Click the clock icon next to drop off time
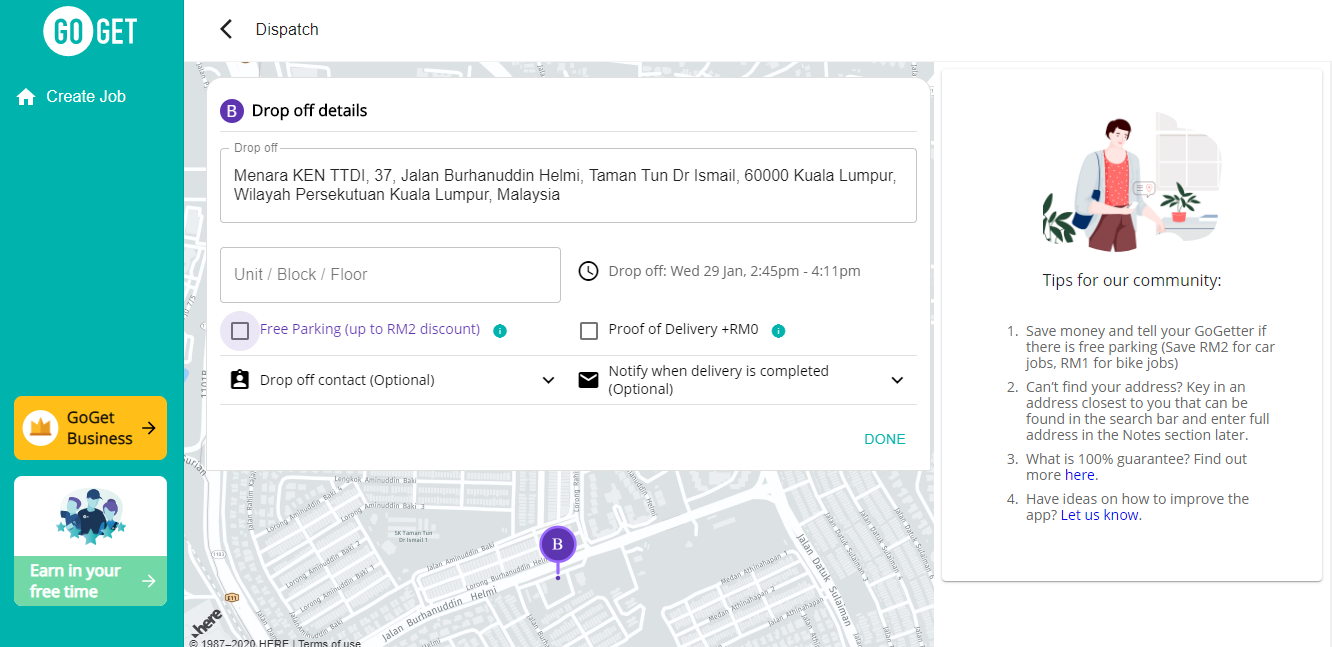 (x=589, y=271)
